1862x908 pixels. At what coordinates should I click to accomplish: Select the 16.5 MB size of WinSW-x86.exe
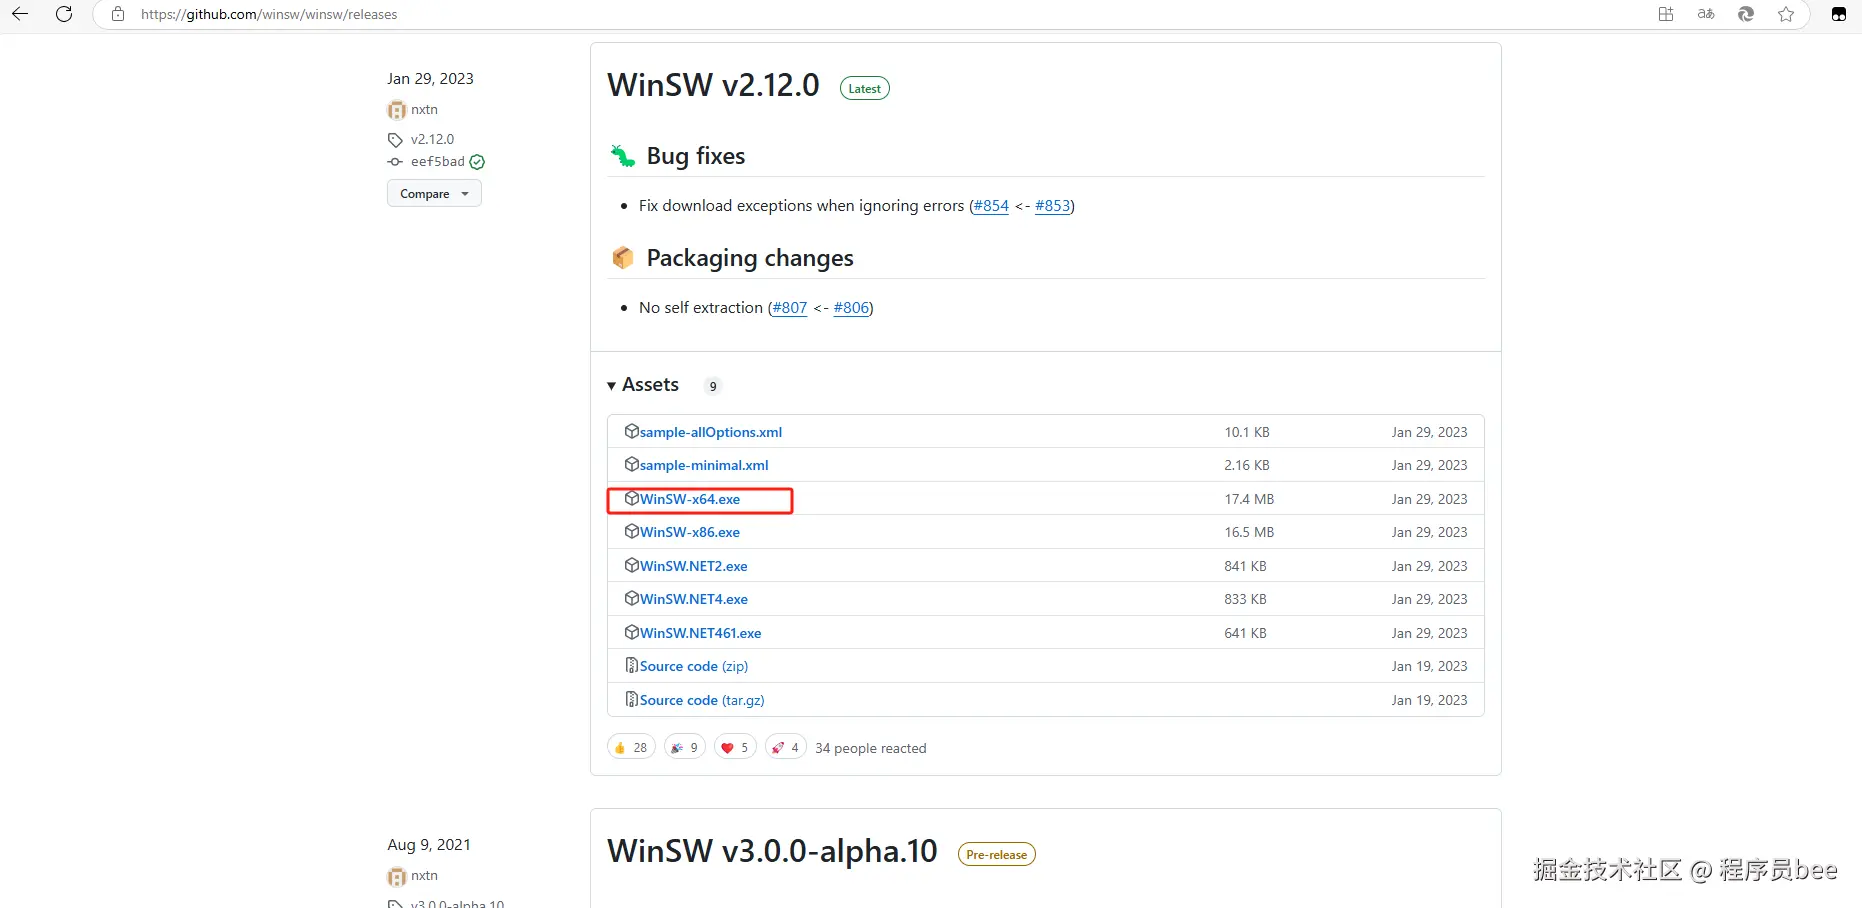(1249, 532)
